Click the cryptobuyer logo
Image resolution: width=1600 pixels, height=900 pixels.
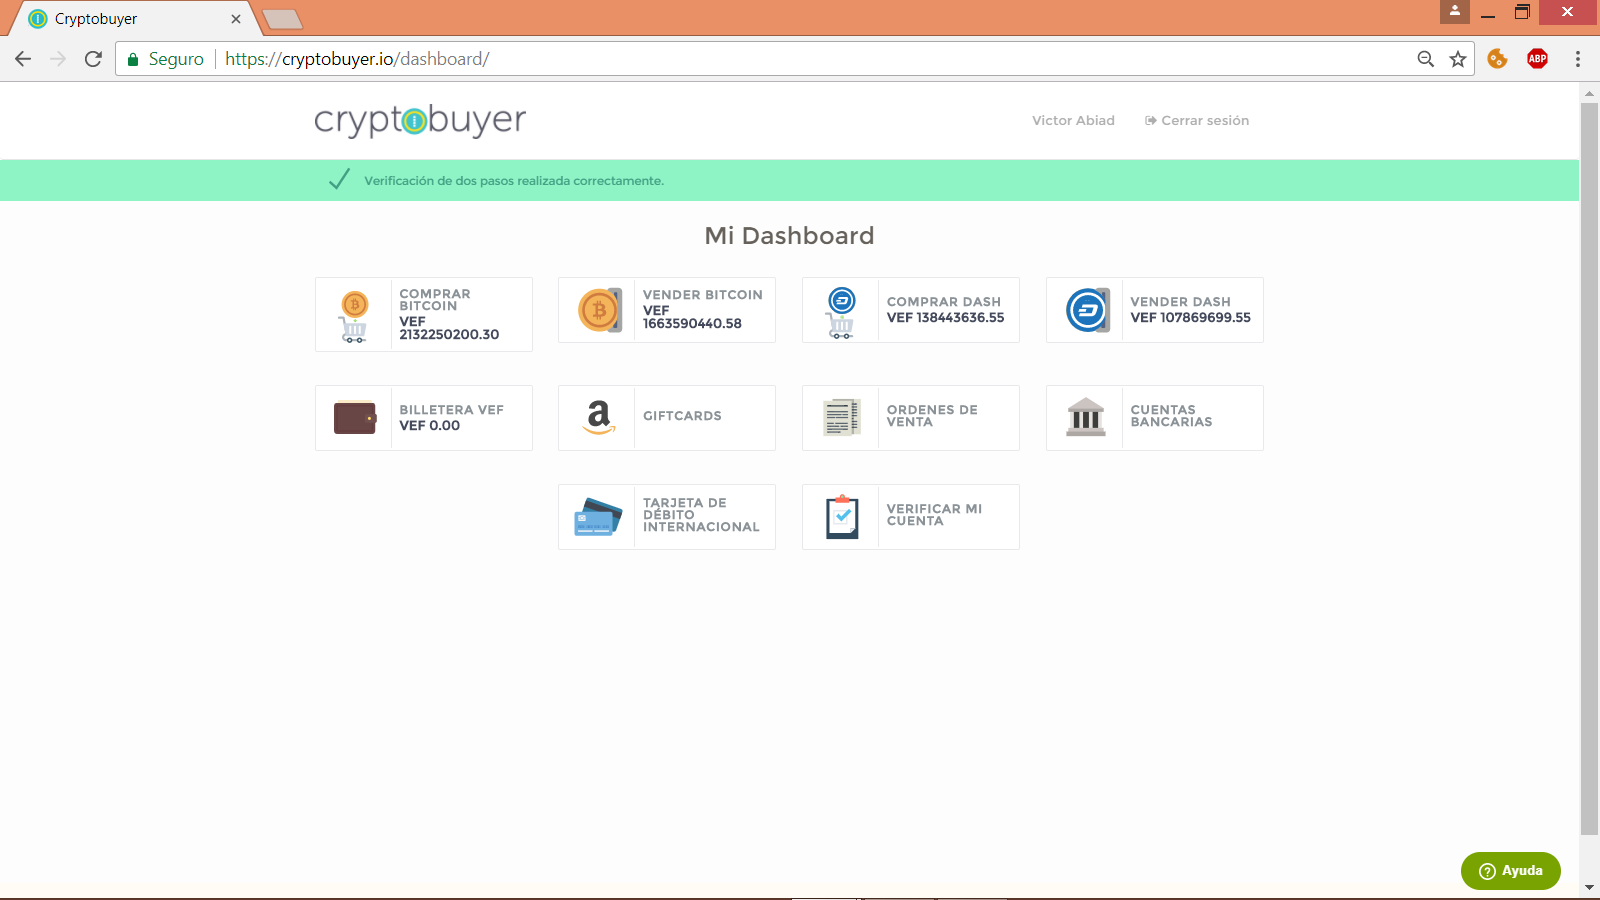(x=420, y=121)
